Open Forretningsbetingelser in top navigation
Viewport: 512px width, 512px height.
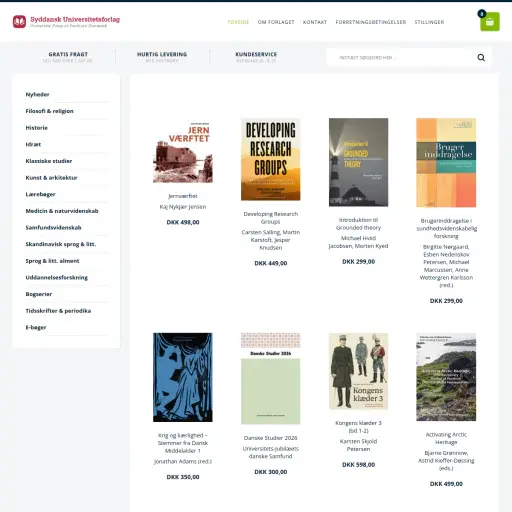pos(371,22)
